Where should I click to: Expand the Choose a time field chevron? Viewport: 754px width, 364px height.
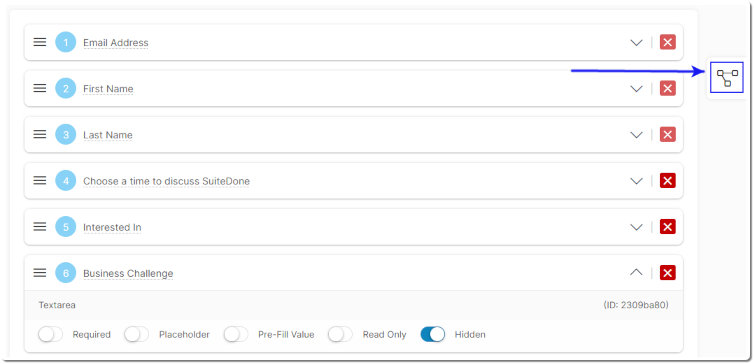tap(636, 181)
